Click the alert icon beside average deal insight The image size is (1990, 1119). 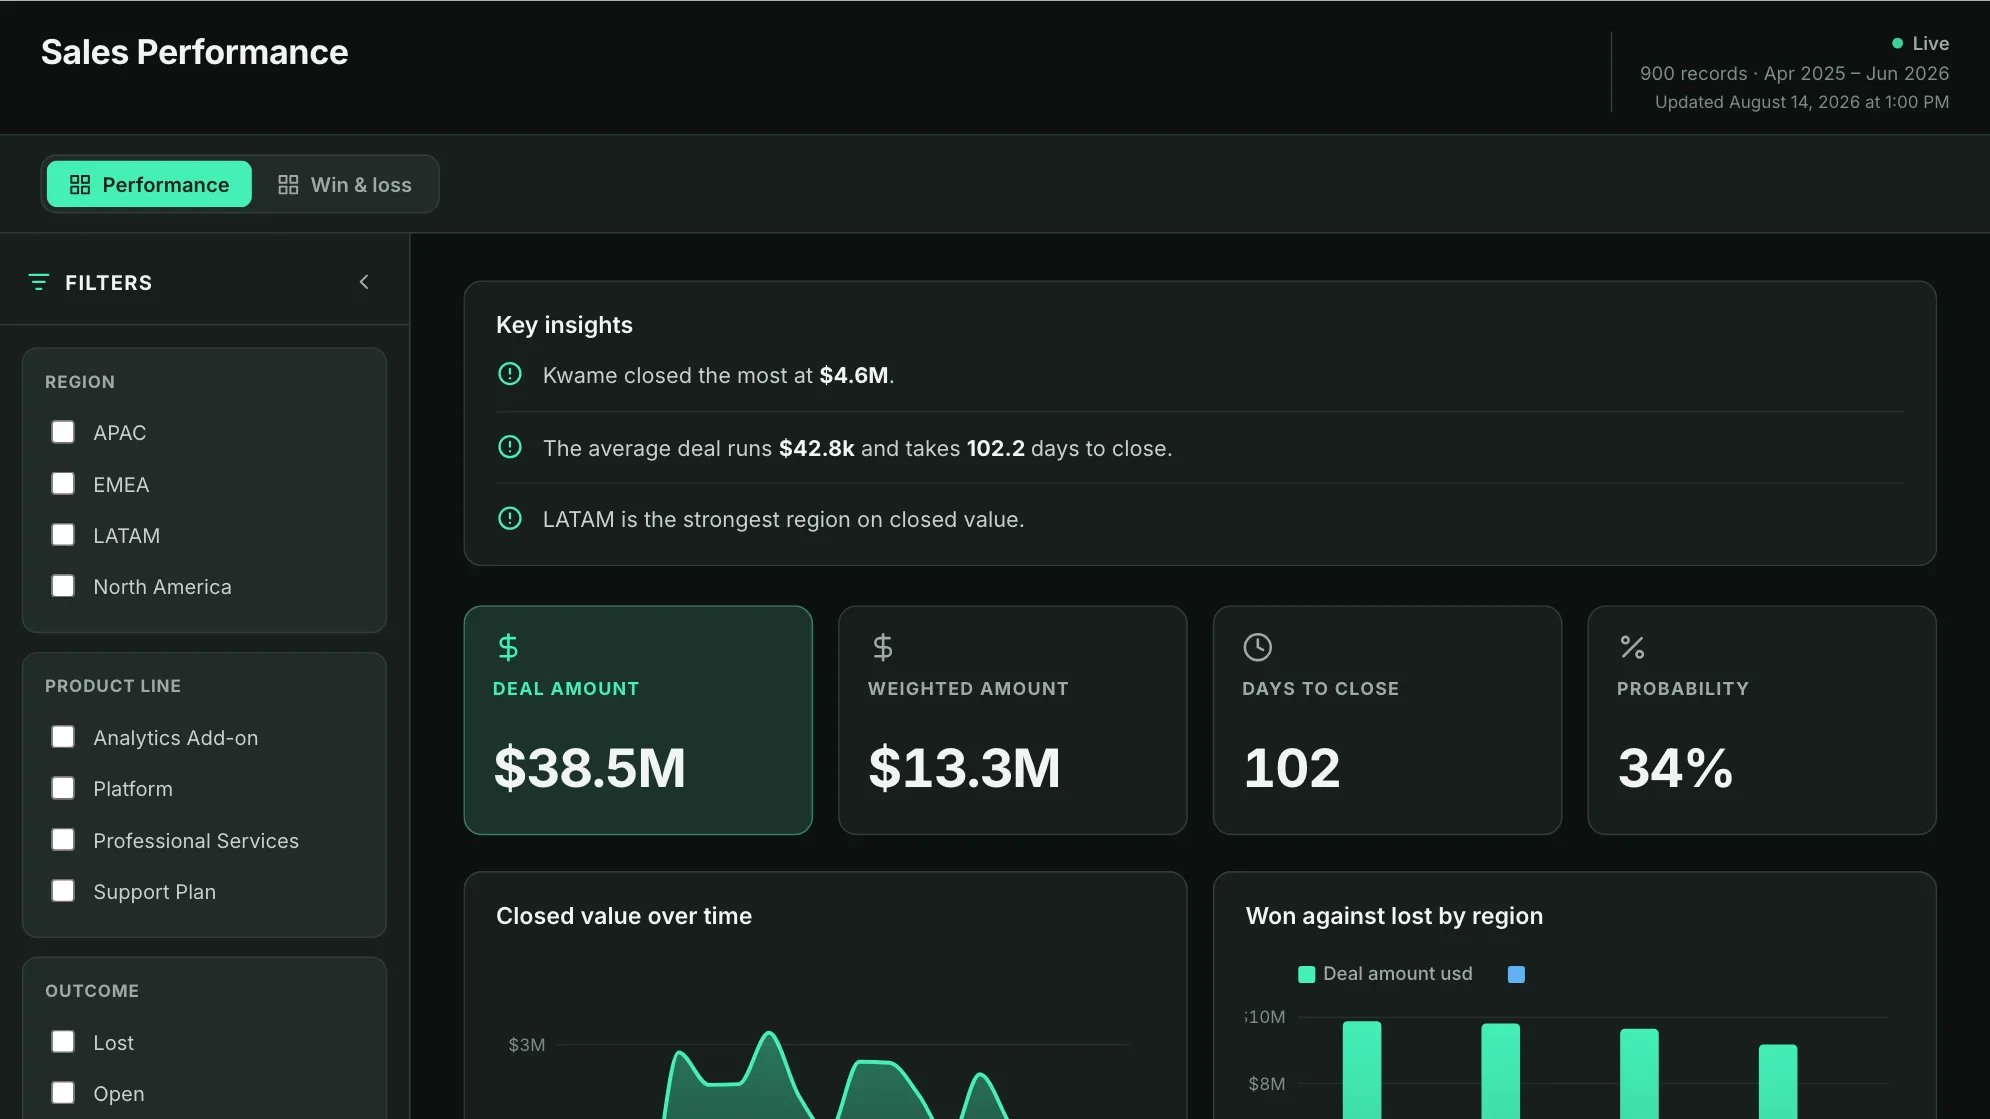click(510, 447)
